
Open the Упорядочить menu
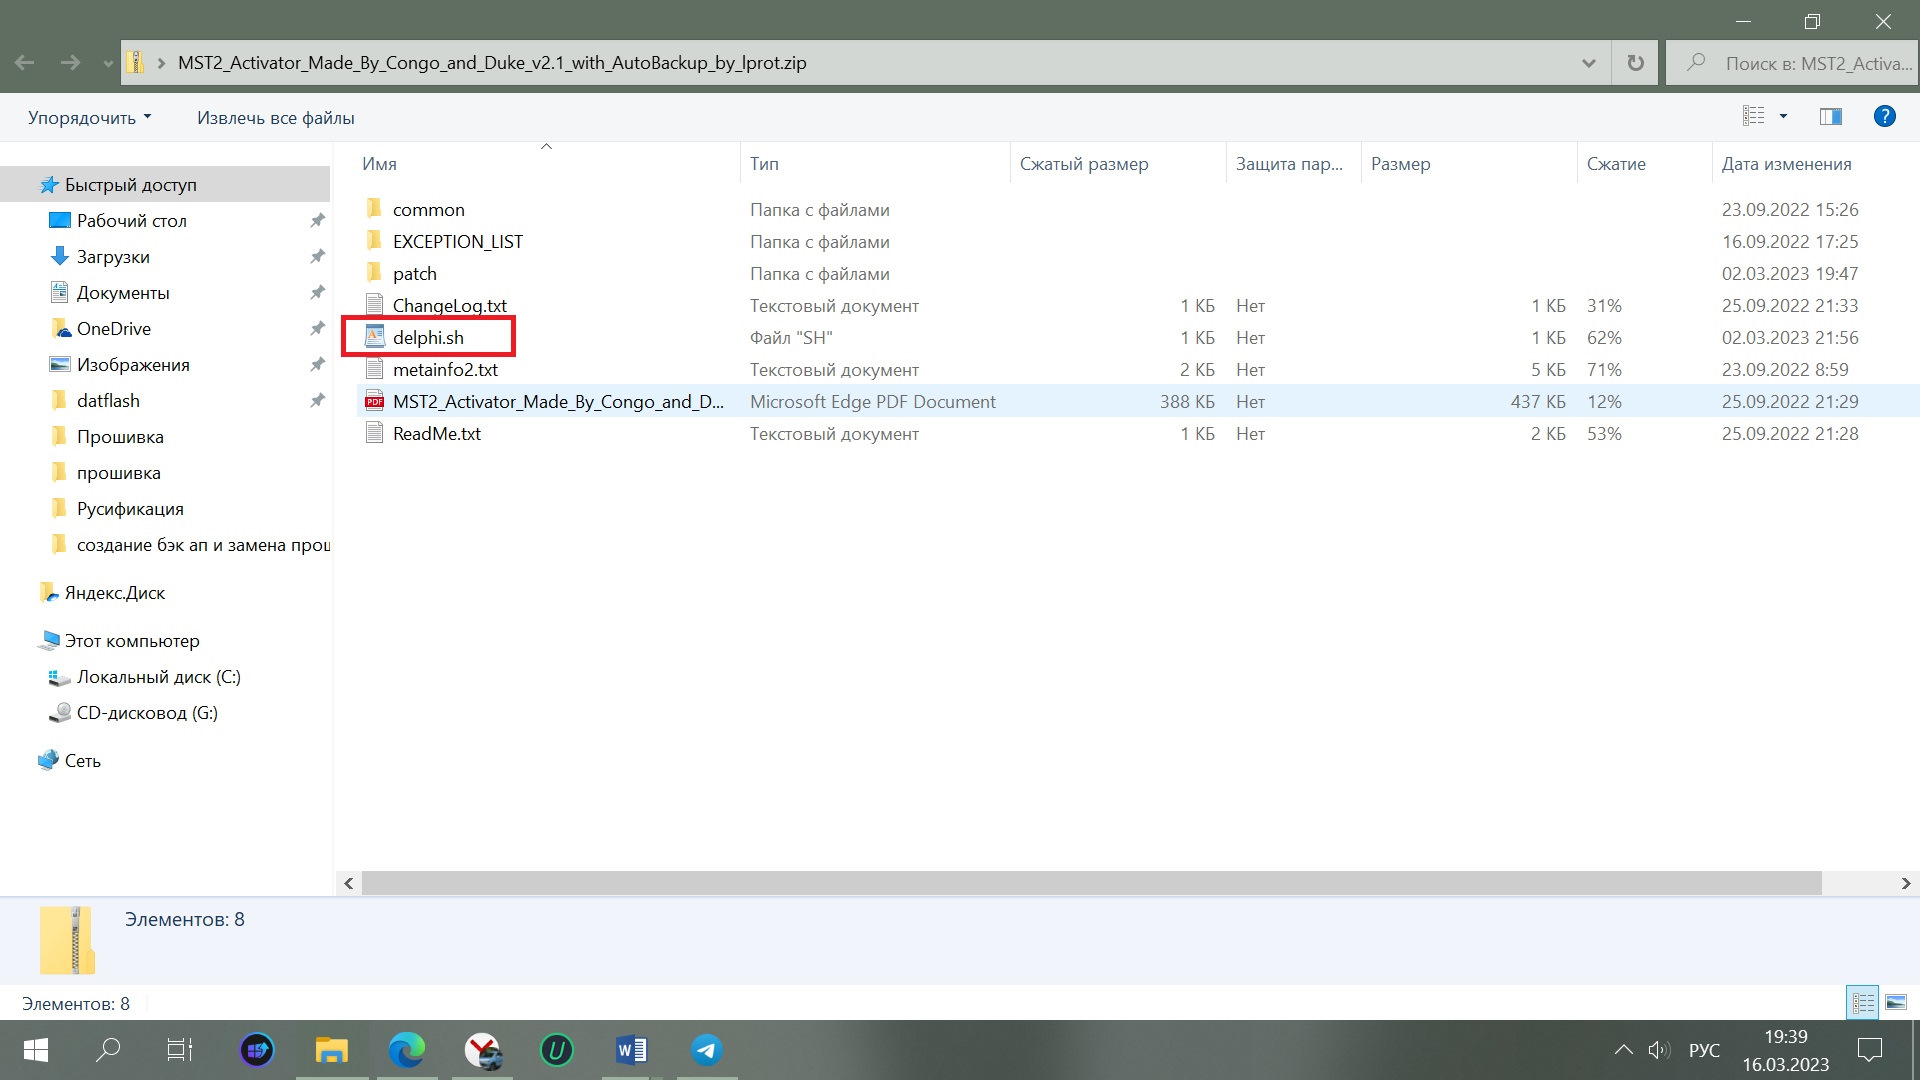89,117
